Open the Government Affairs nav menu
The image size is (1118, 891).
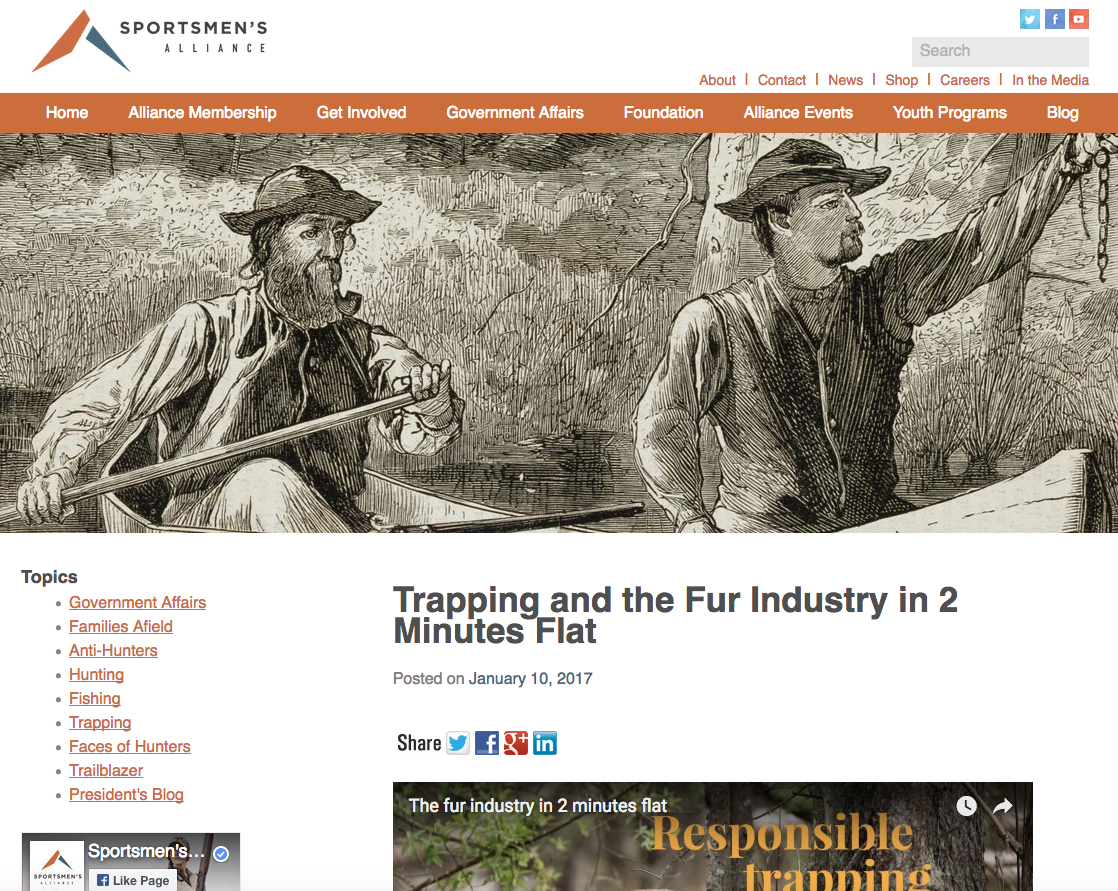click(x=515, y=113)
